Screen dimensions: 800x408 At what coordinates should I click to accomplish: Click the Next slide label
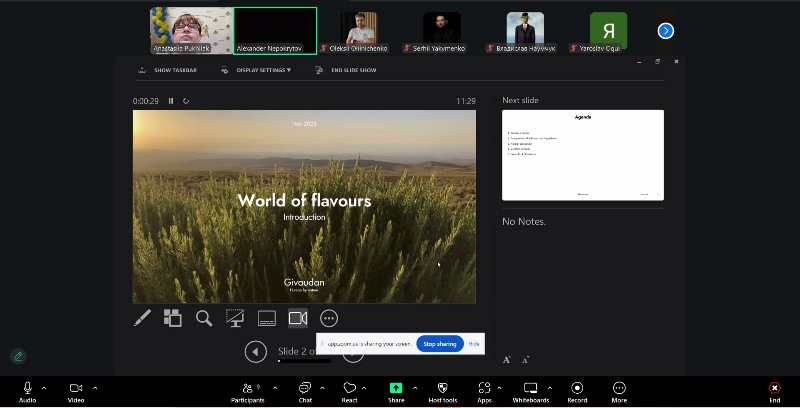coord(520,100)
